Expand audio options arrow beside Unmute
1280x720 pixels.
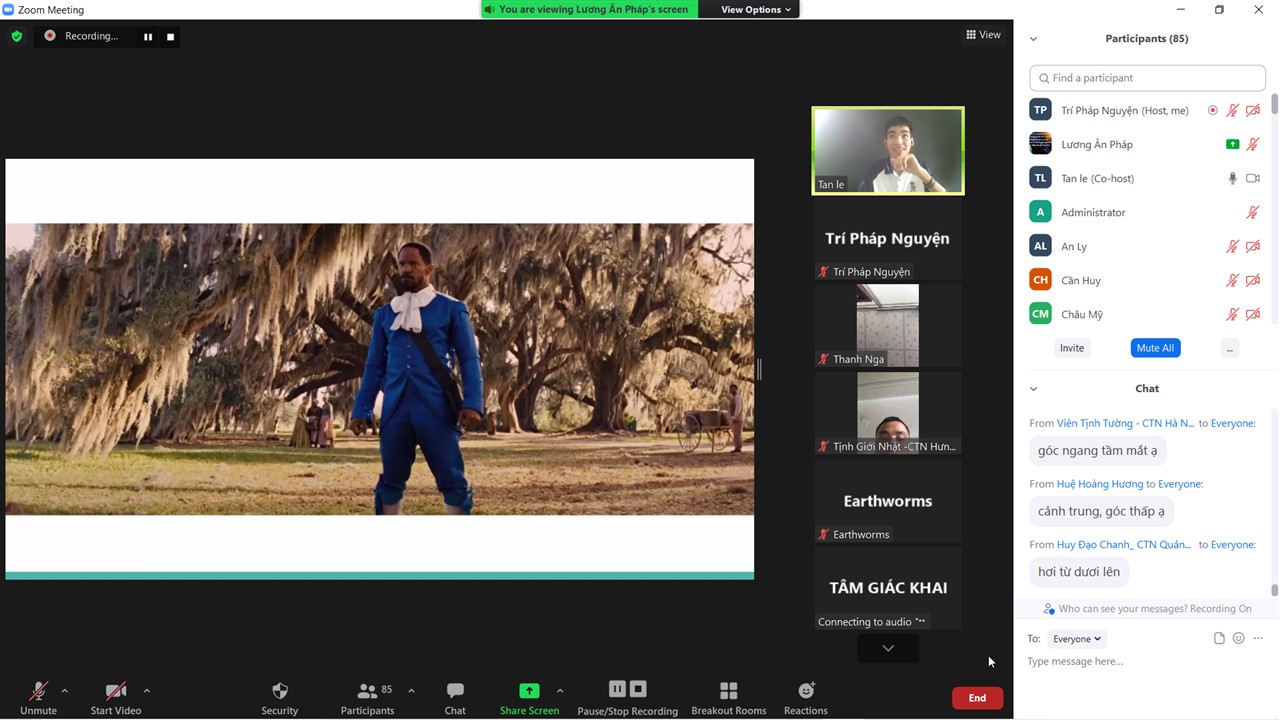(x=65, y=690)
